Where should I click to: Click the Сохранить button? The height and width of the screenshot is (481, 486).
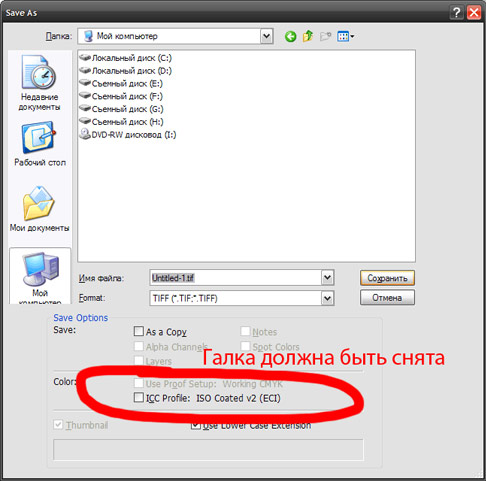click(387, 278)
